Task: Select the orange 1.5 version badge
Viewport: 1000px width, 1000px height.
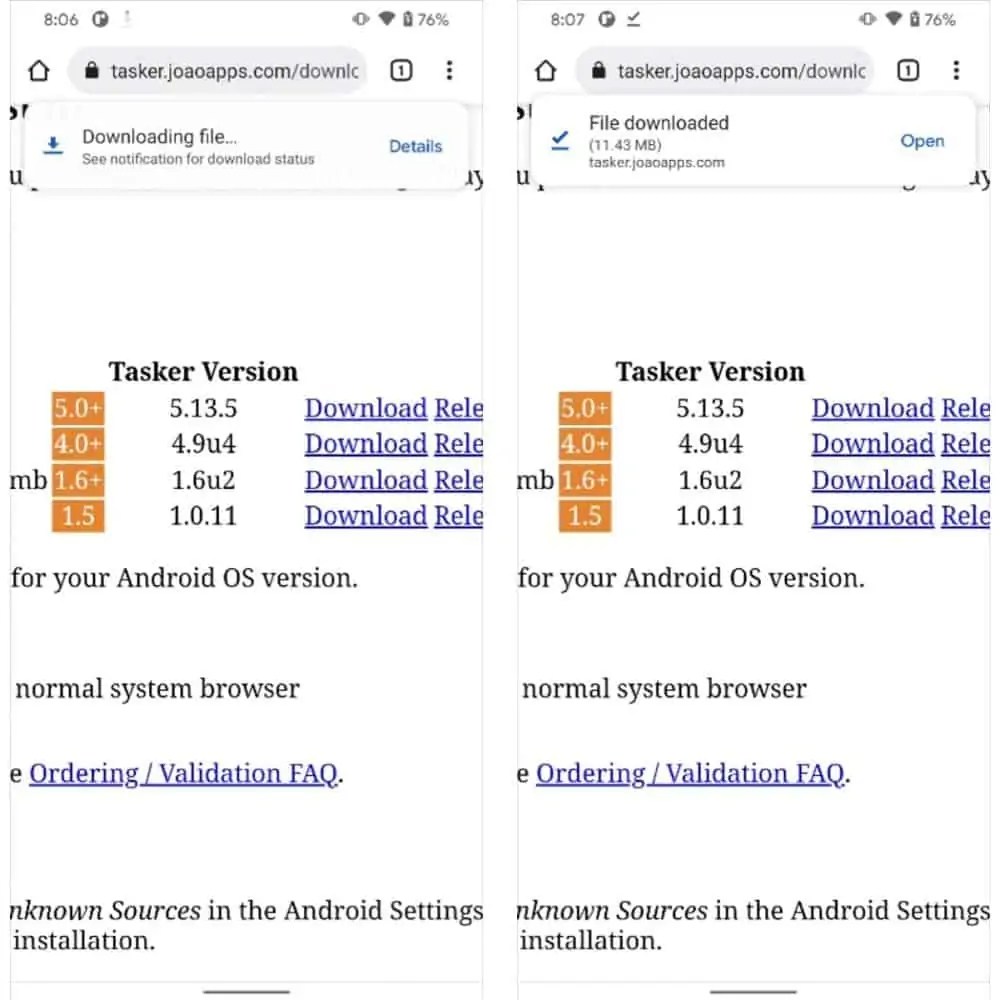Action: [x=78, y=516]
